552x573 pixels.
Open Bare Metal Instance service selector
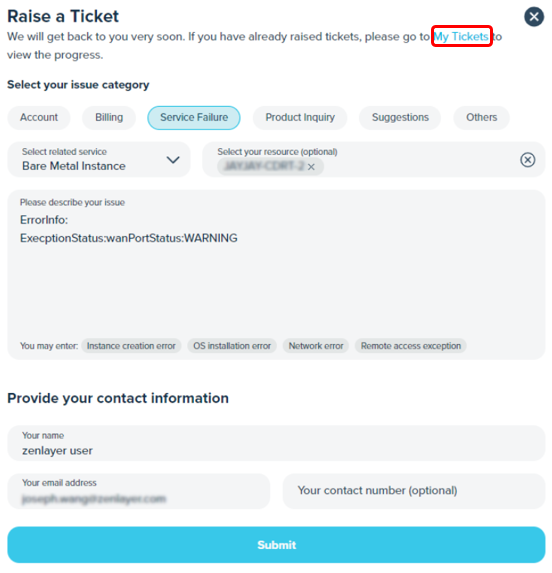99,160
